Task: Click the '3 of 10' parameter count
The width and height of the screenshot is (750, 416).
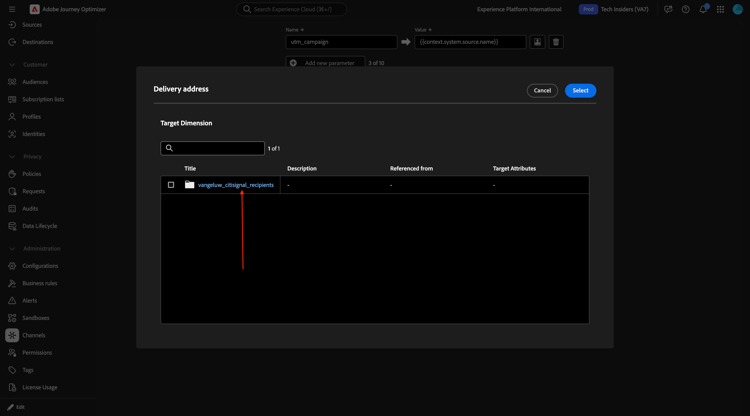Action: (376, 63)
